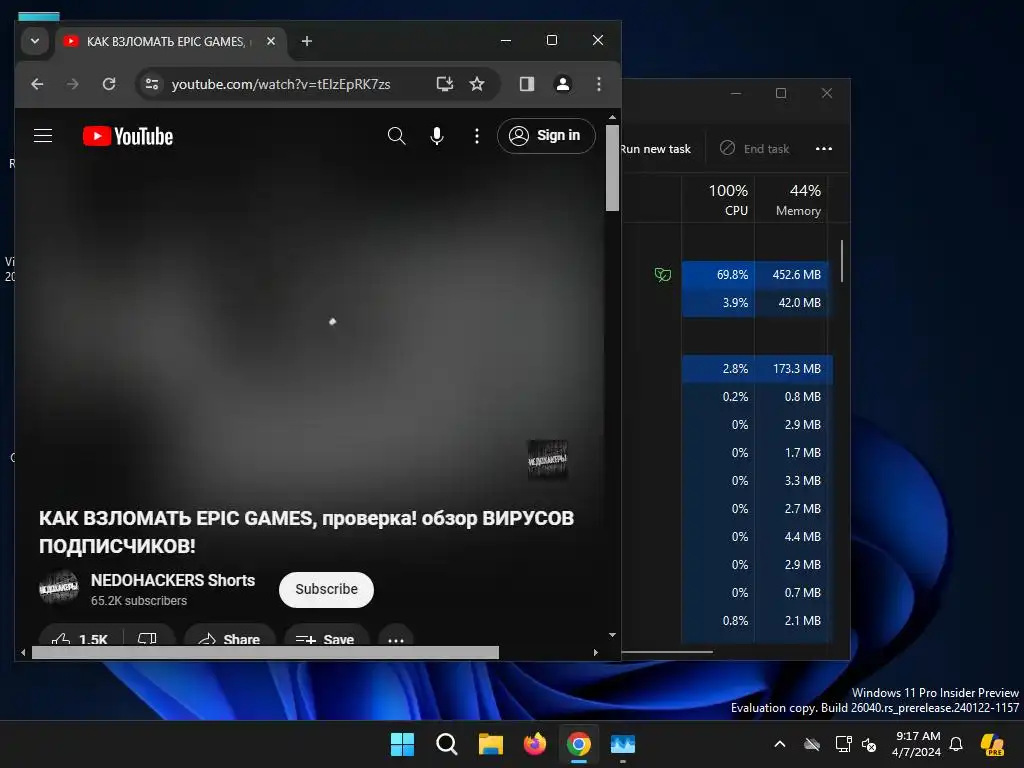Open taskbar Search
This screenshot has width=1024, height=768.
[x=447, y=744]
